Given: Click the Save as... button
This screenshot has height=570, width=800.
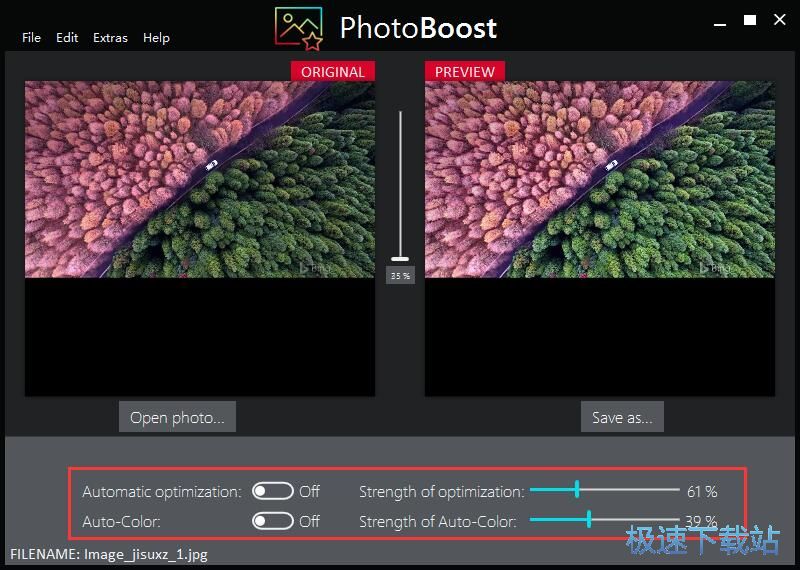Looking at the screenshot, I should (x=622, y=417).
